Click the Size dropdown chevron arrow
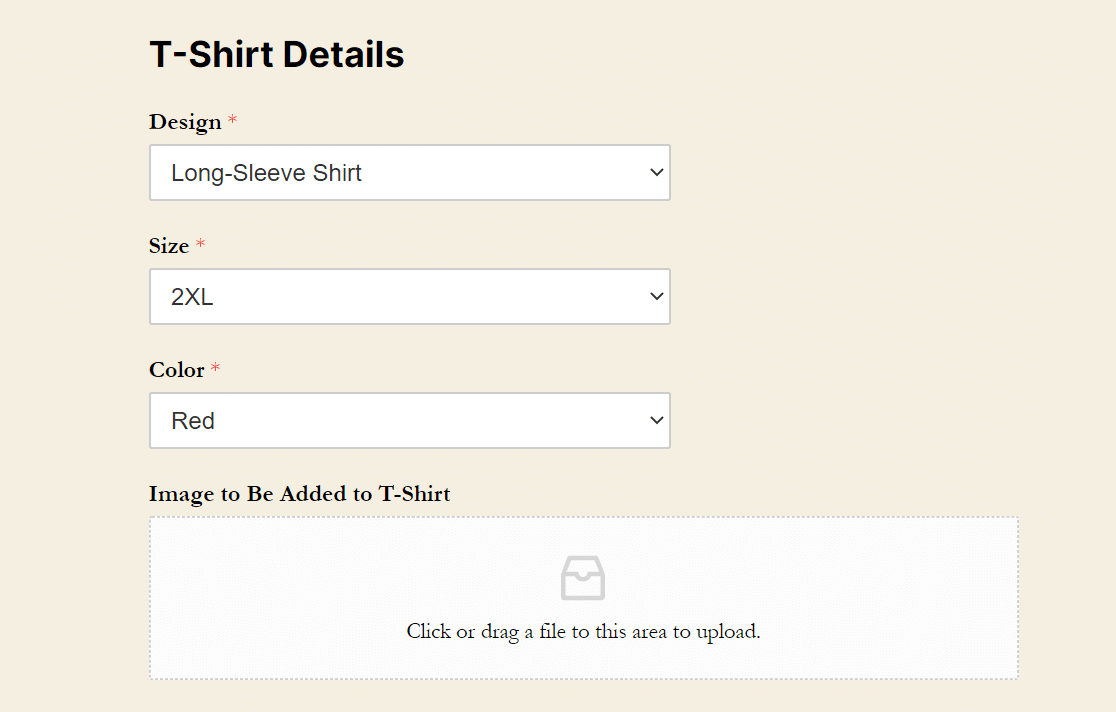Image resolution: width=1116 pixels, height=712 pixels. [x=656, y=296]
